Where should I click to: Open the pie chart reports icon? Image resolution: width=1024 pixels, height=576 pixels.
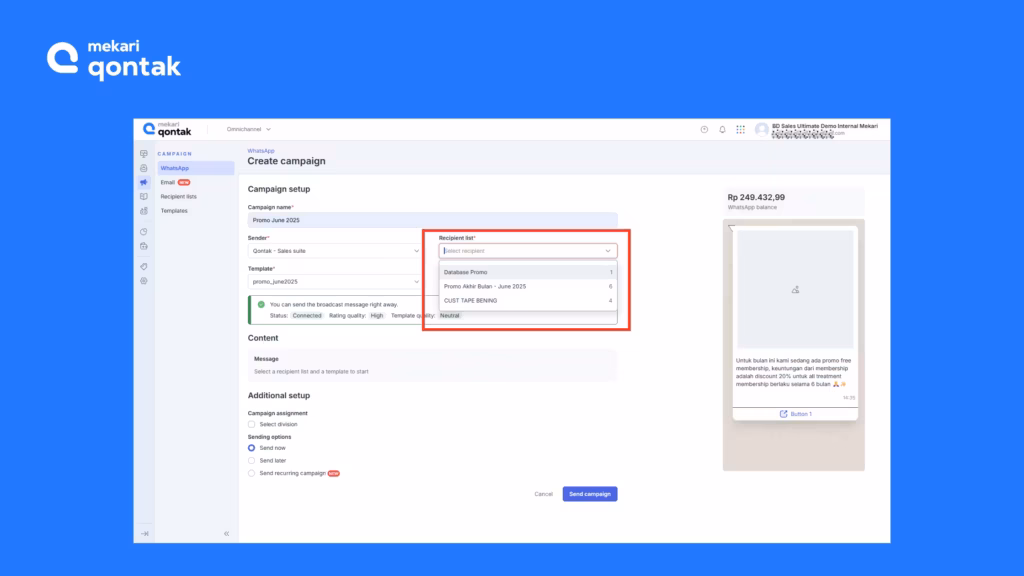click(x=144, y=232)
